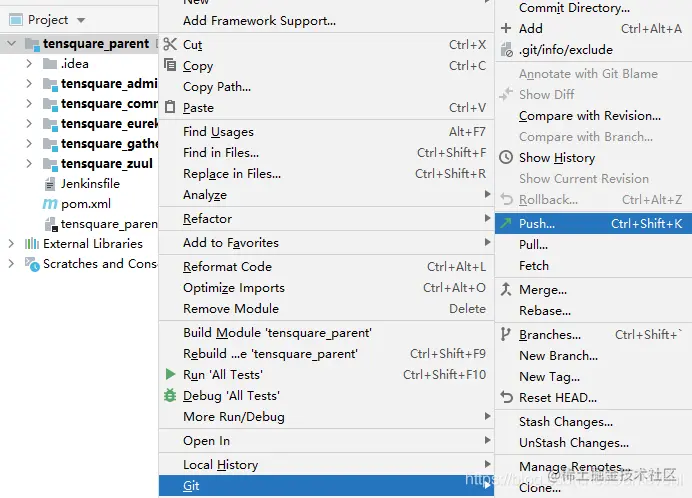692x498 pixels.
Task: Choose Optimize Imports menu entry
Action: pyautogui.click(x=326, y=287)
